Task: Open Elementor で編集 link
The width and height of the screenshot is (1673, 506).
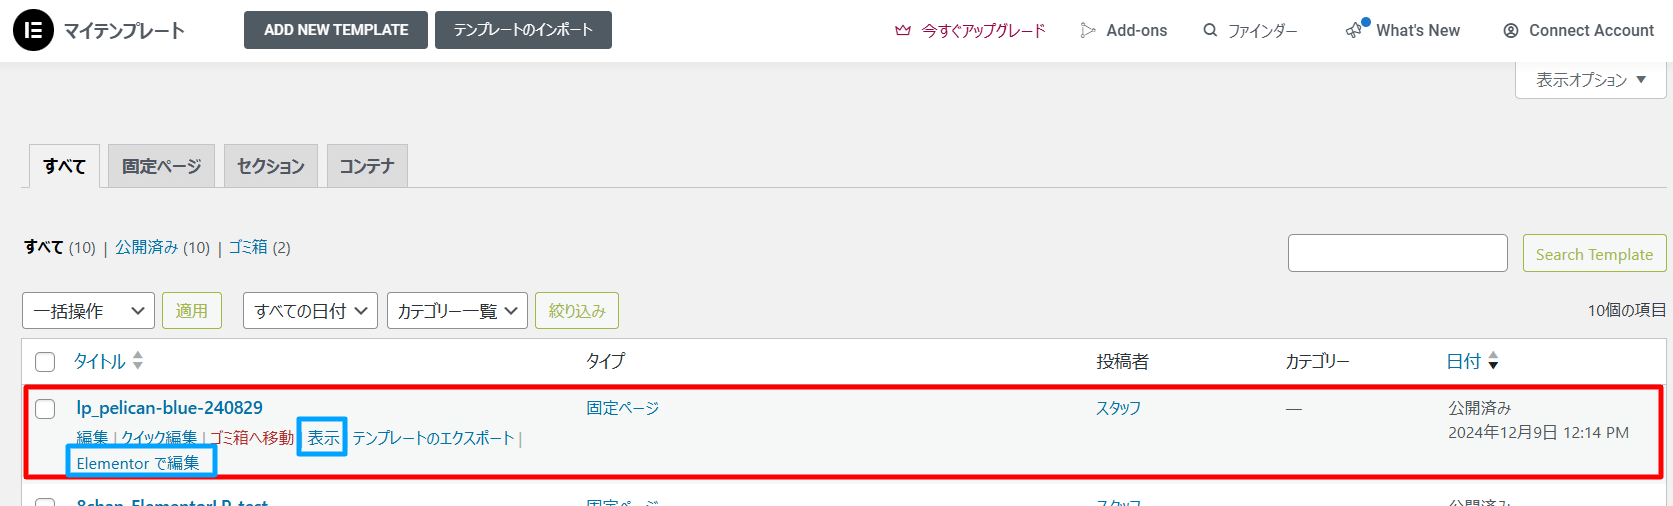Action: pos(138,463)
